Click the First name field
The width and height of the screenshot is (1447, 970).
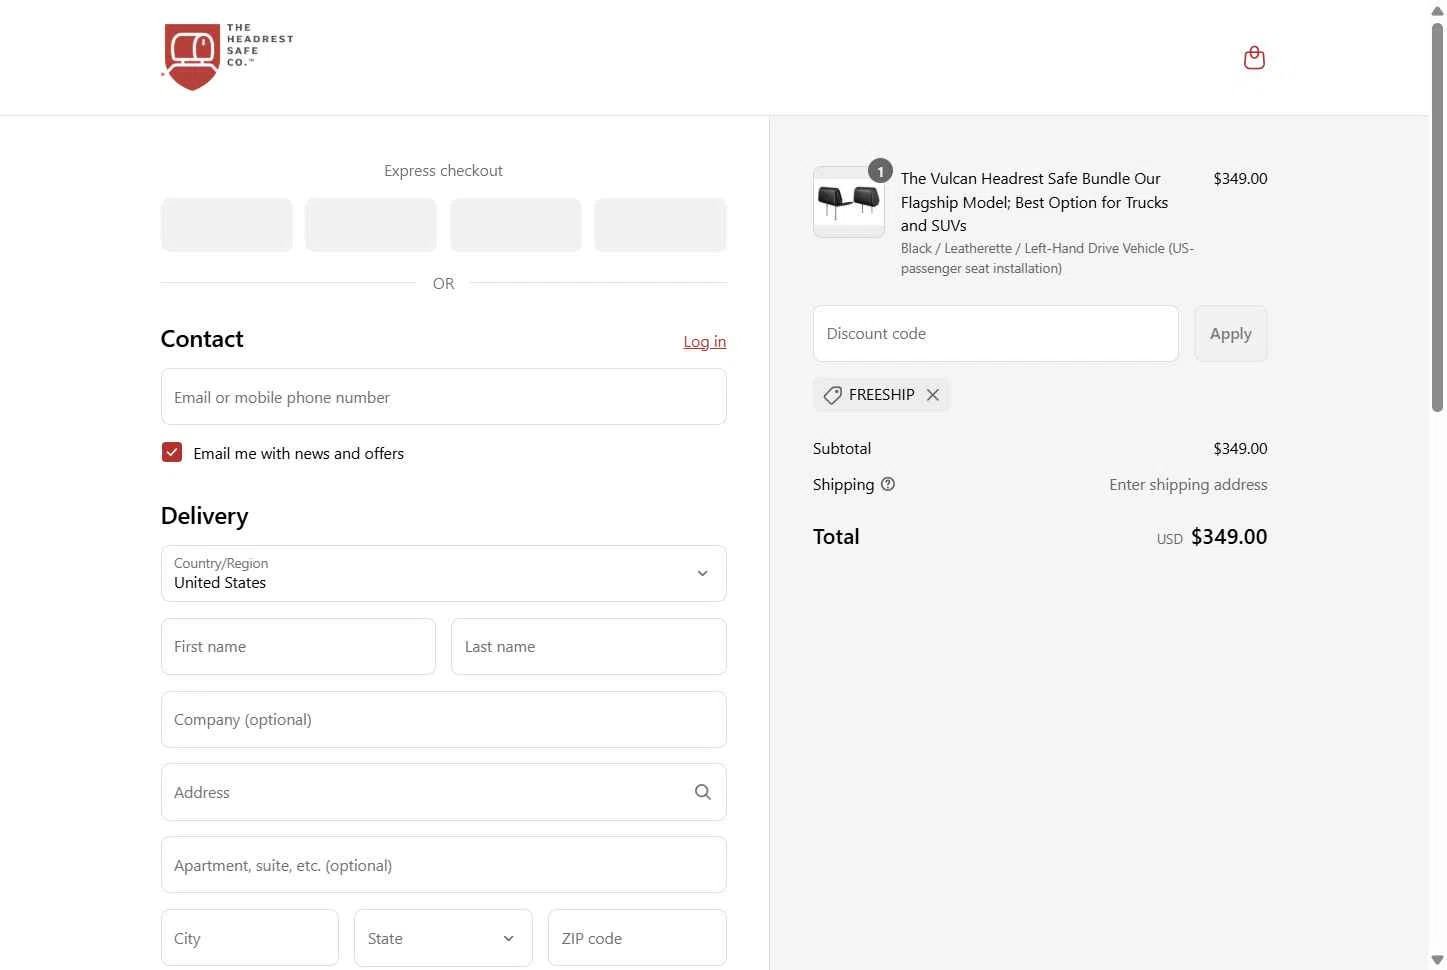point(298,647)
